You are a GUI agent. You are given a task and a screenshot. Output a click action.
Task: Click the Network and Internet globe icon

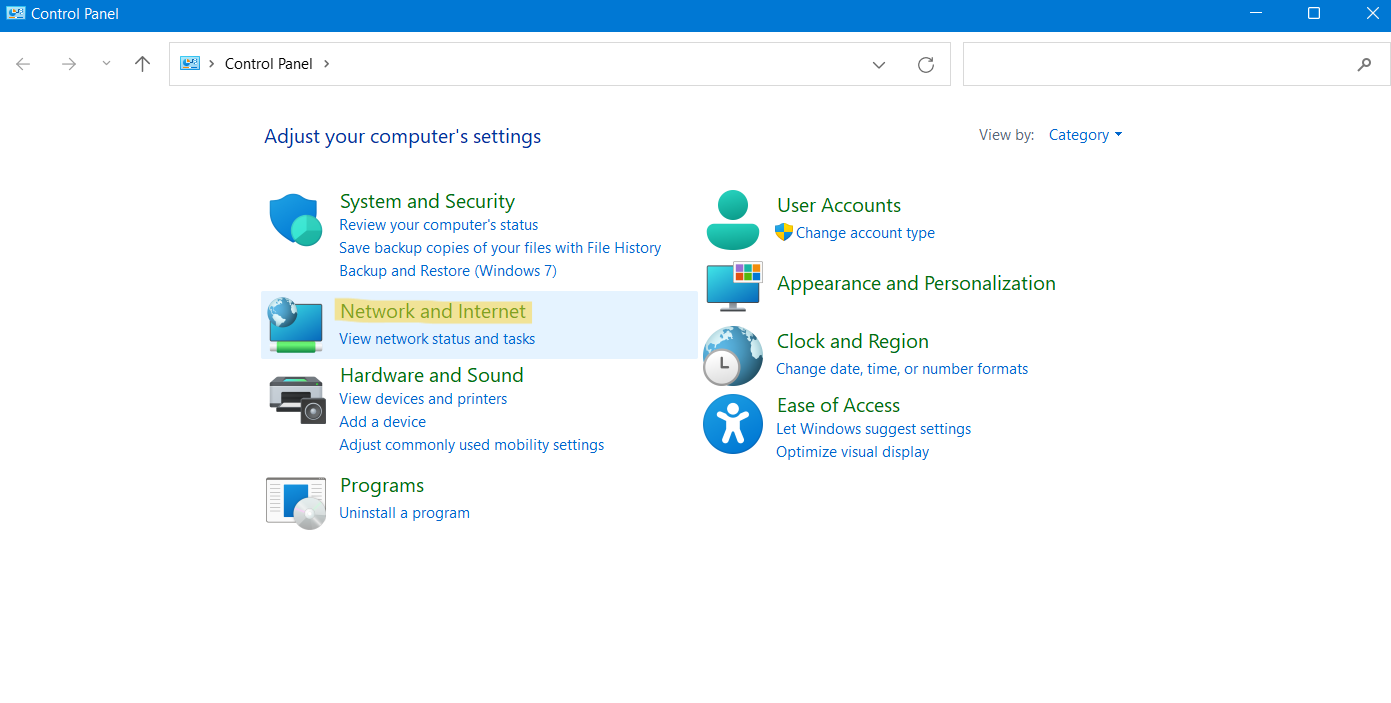tap(295, 325)
